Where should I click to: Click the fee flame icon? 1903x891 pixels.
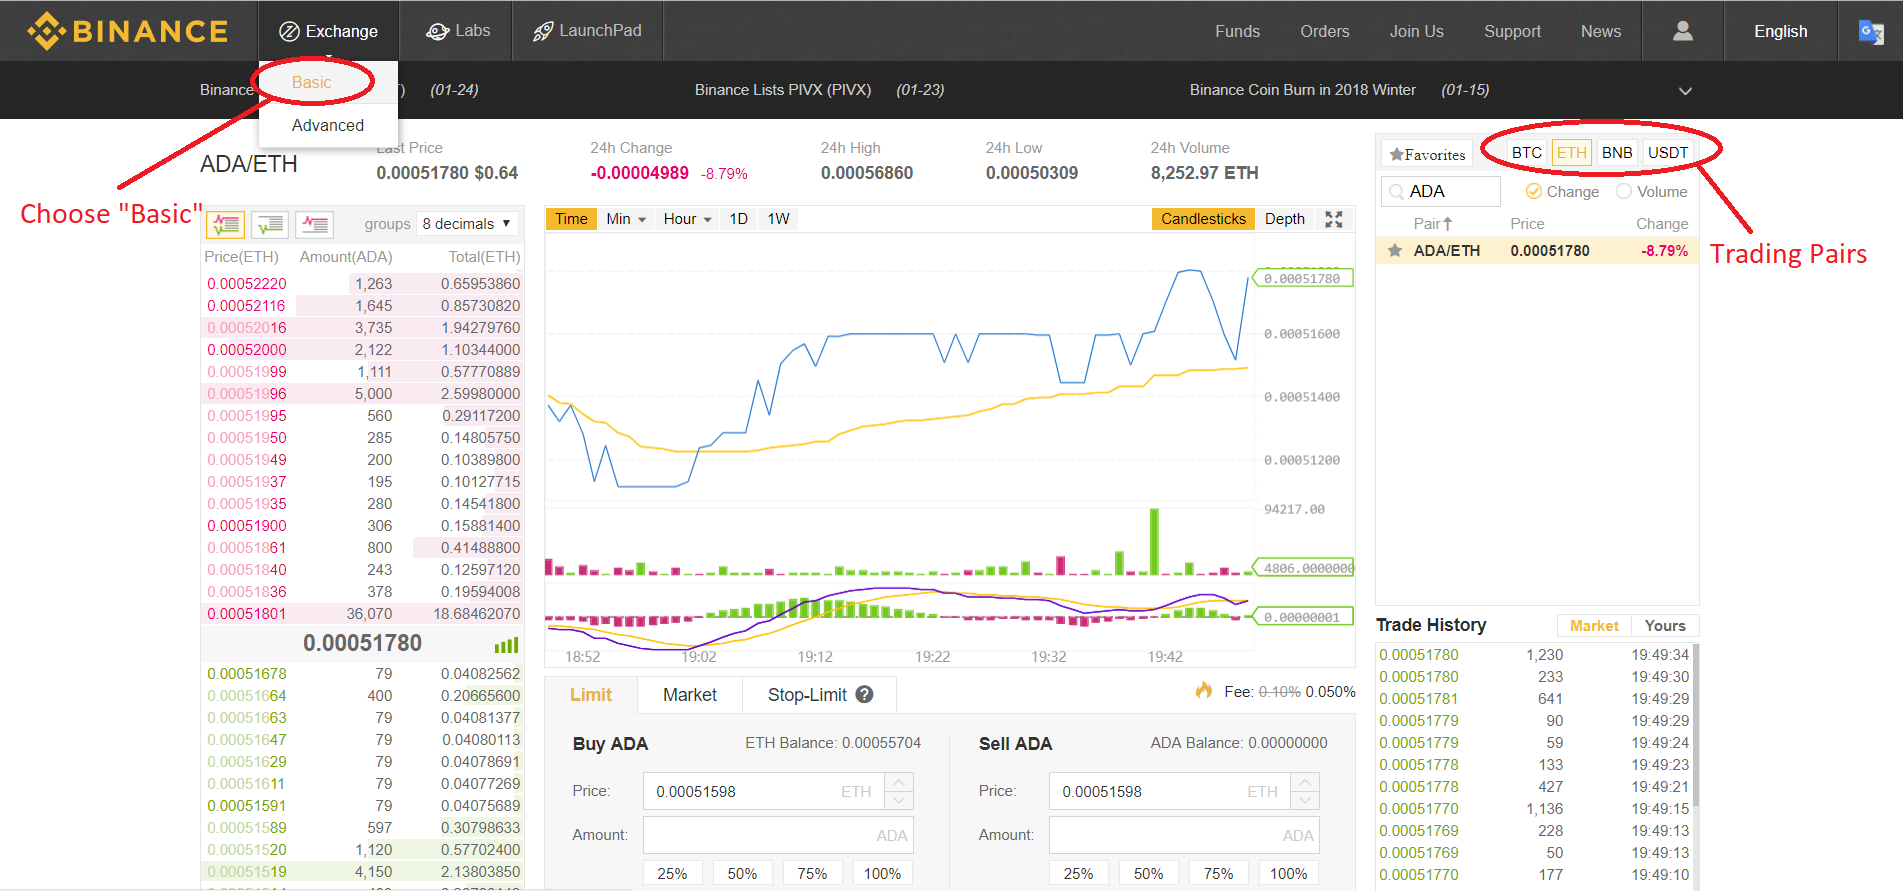1204,690
